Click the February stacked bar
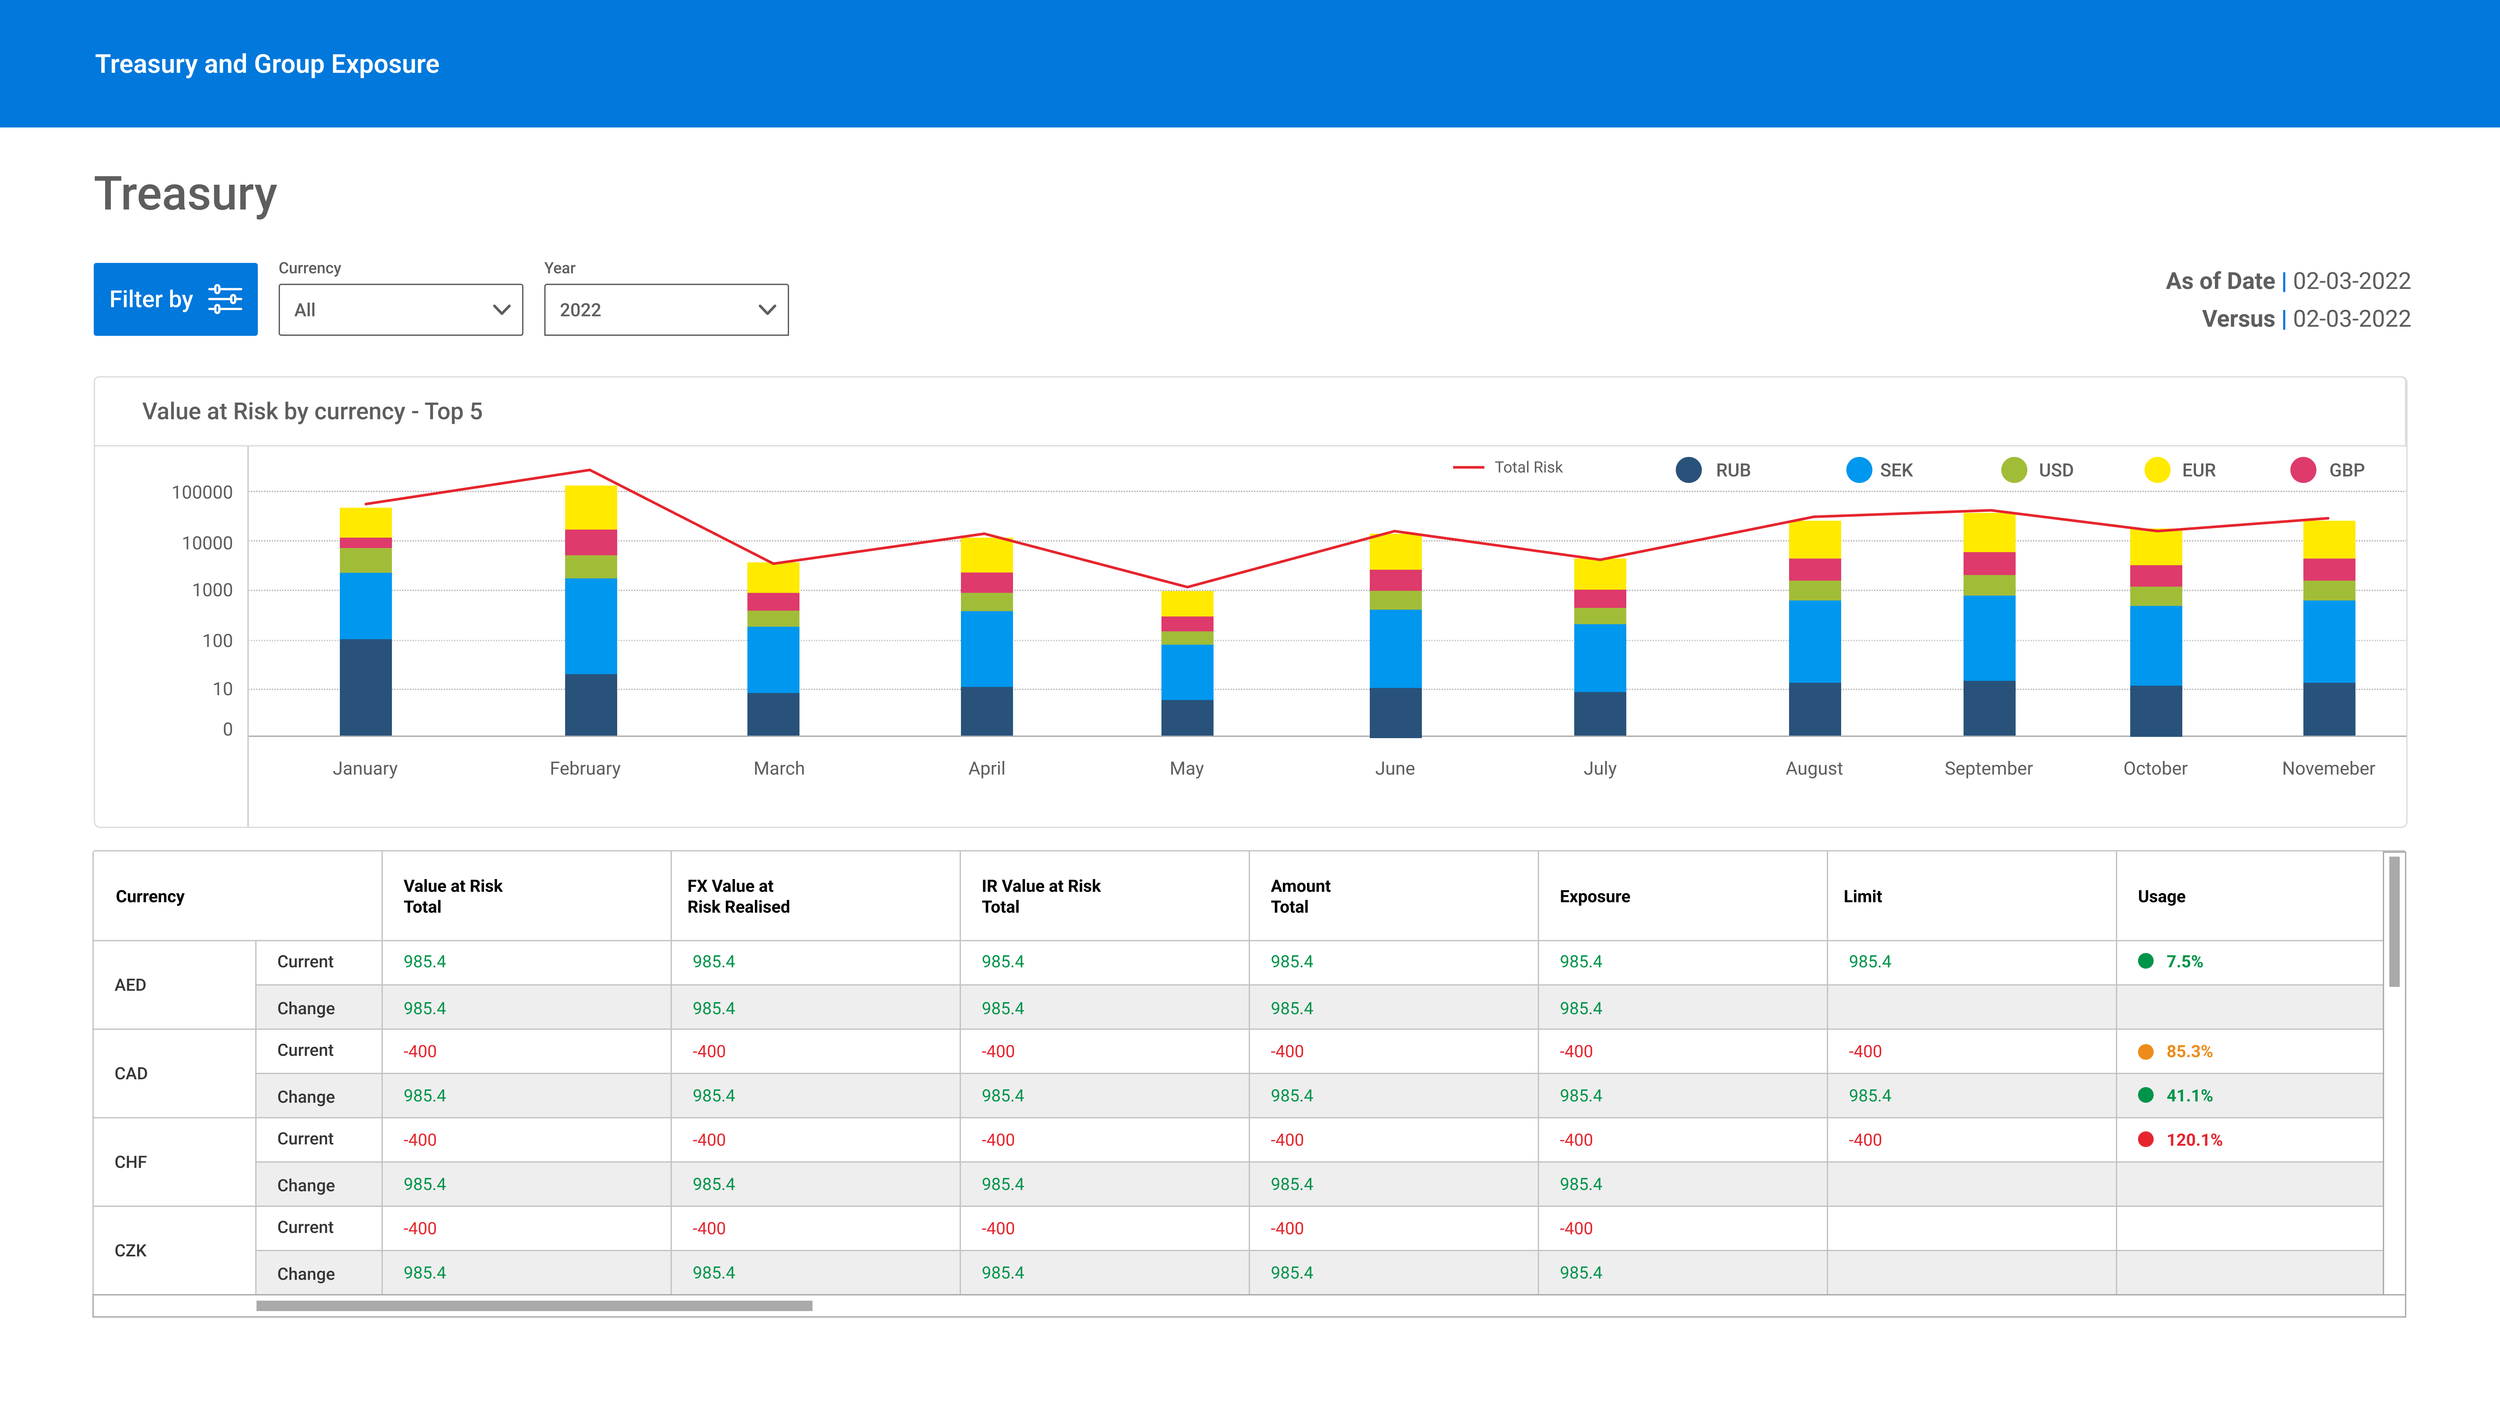 tap(590, 610)
